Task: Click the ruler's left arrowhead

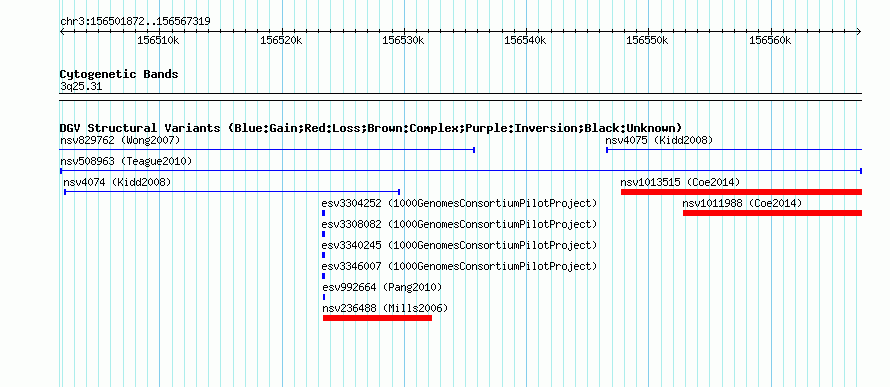Action: coord(62,32)
